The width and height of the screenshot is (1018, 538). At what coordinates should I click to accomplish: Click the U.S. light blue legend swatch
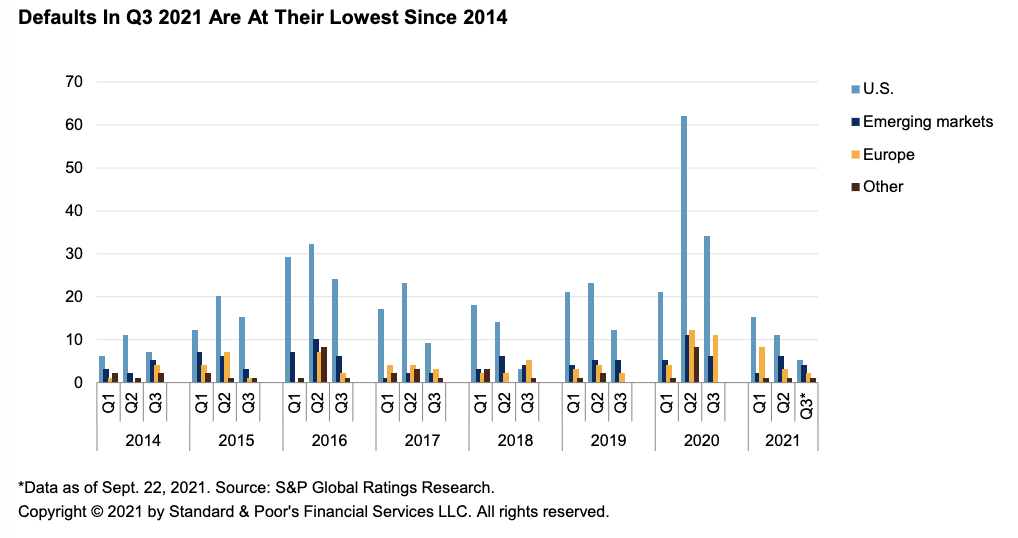pyautogui.click(x=852, y=90)
